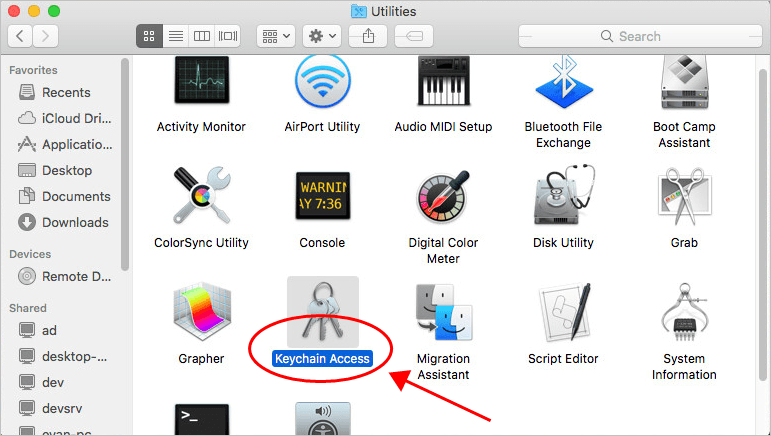
Task: Go back with the back arrow
Action: point(20,36)
